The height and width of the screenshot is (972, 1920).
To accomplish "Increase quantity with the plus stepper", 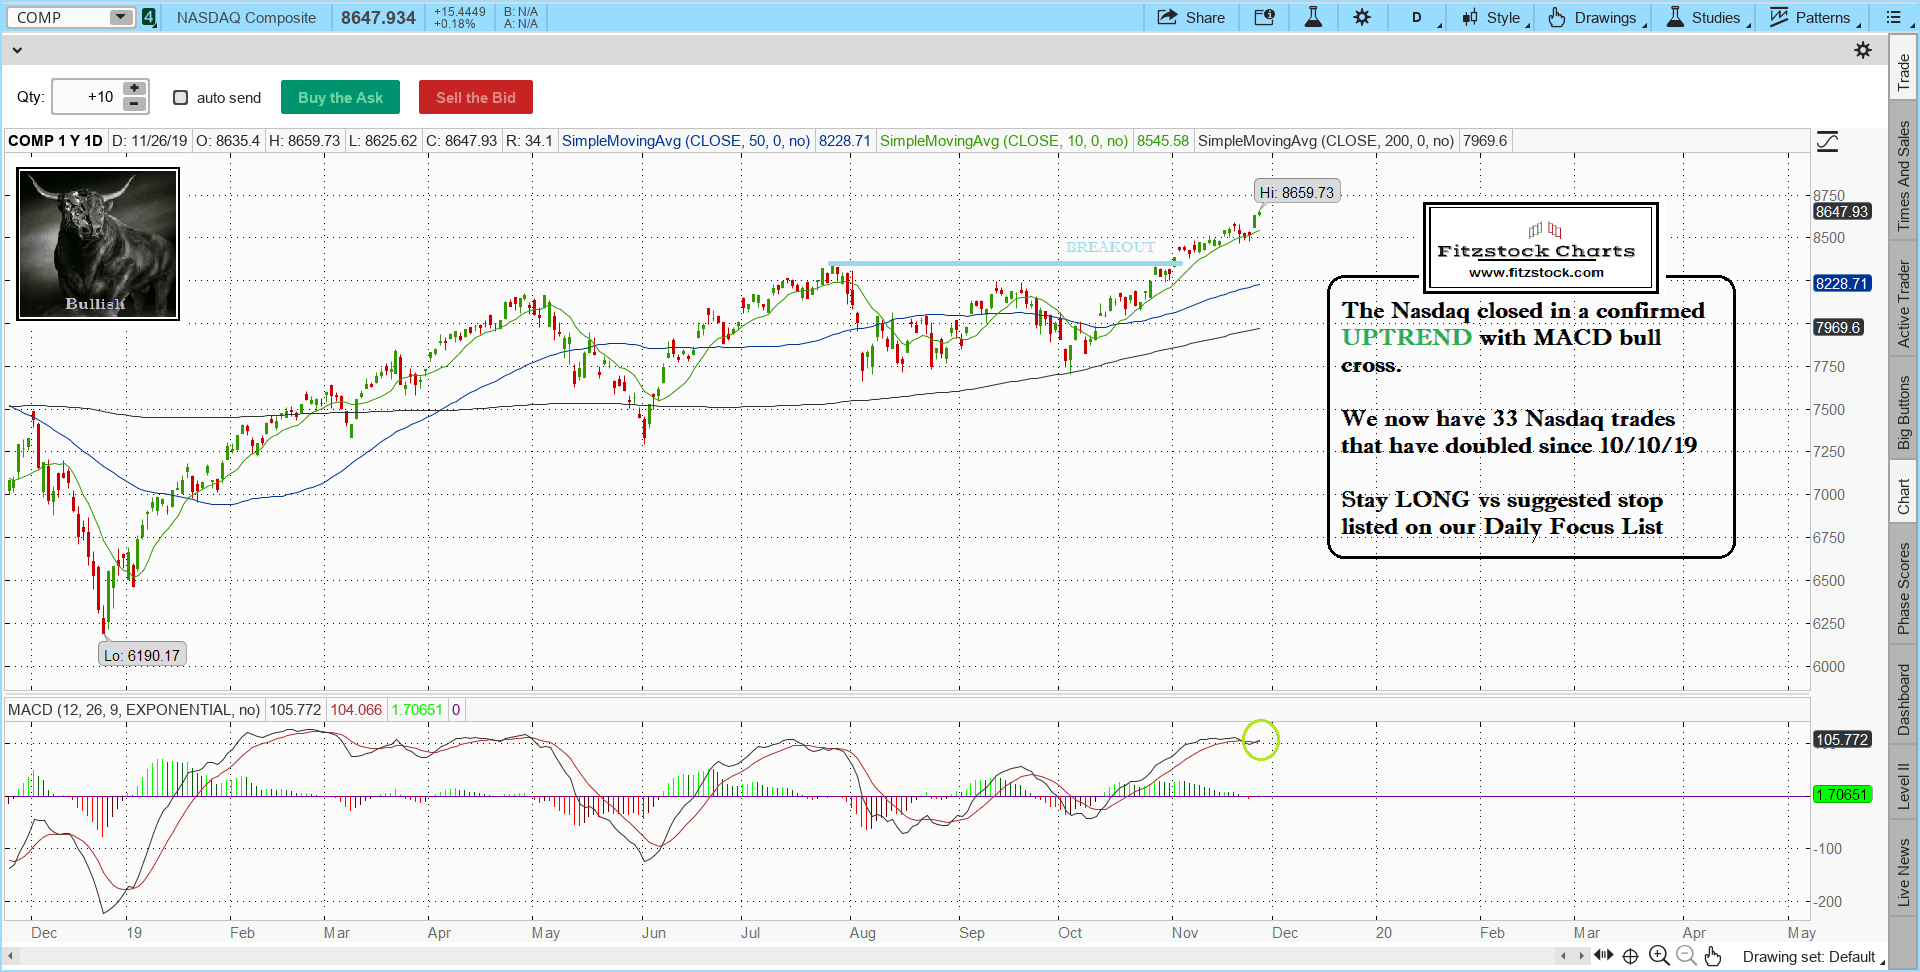I will (x=134, y=89).
